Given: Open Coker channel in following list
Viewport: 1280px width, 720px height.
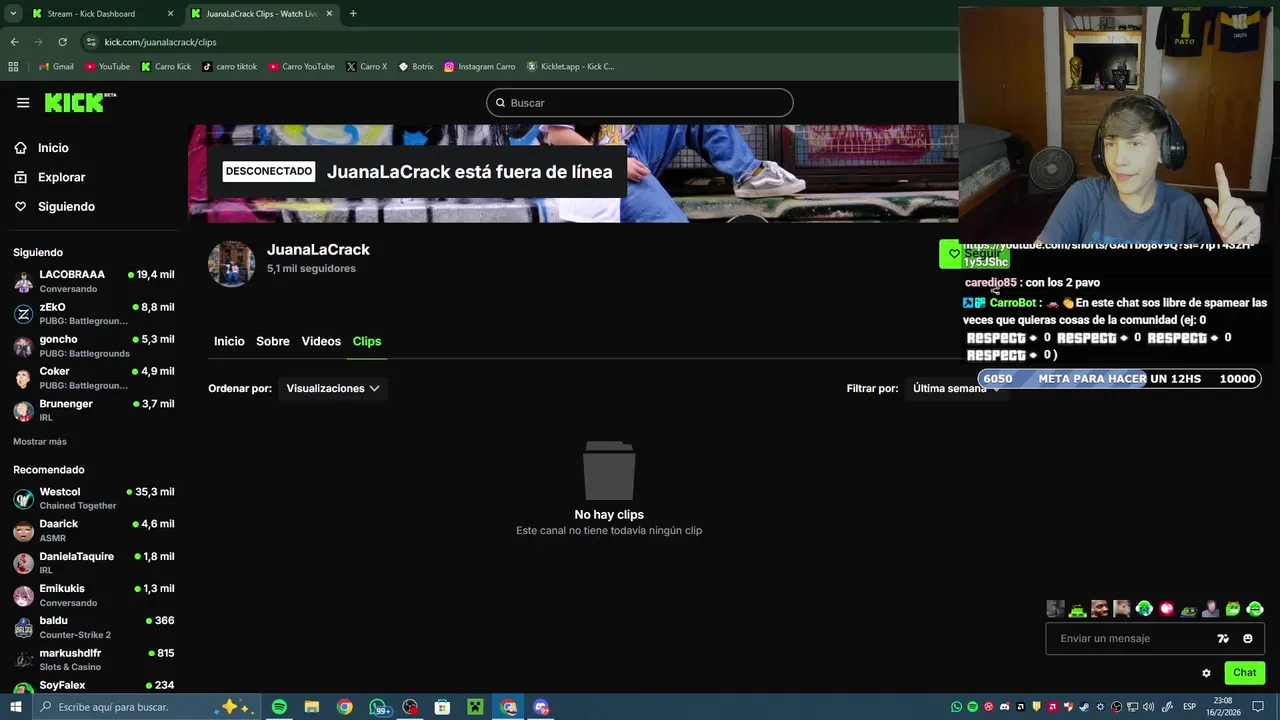Looking at the screenshot, I should coord(94,378).
